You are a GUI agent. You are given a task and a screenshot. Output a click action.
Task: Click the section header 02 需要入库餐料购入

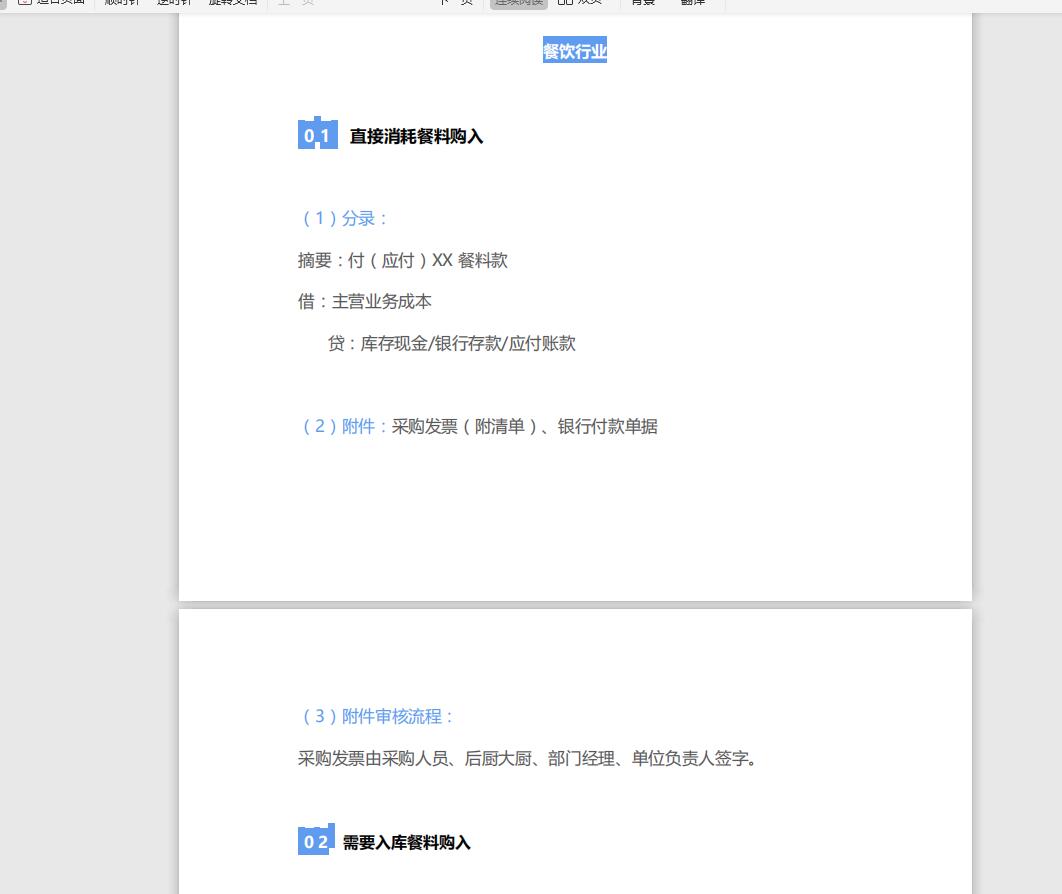coord(385,843)
